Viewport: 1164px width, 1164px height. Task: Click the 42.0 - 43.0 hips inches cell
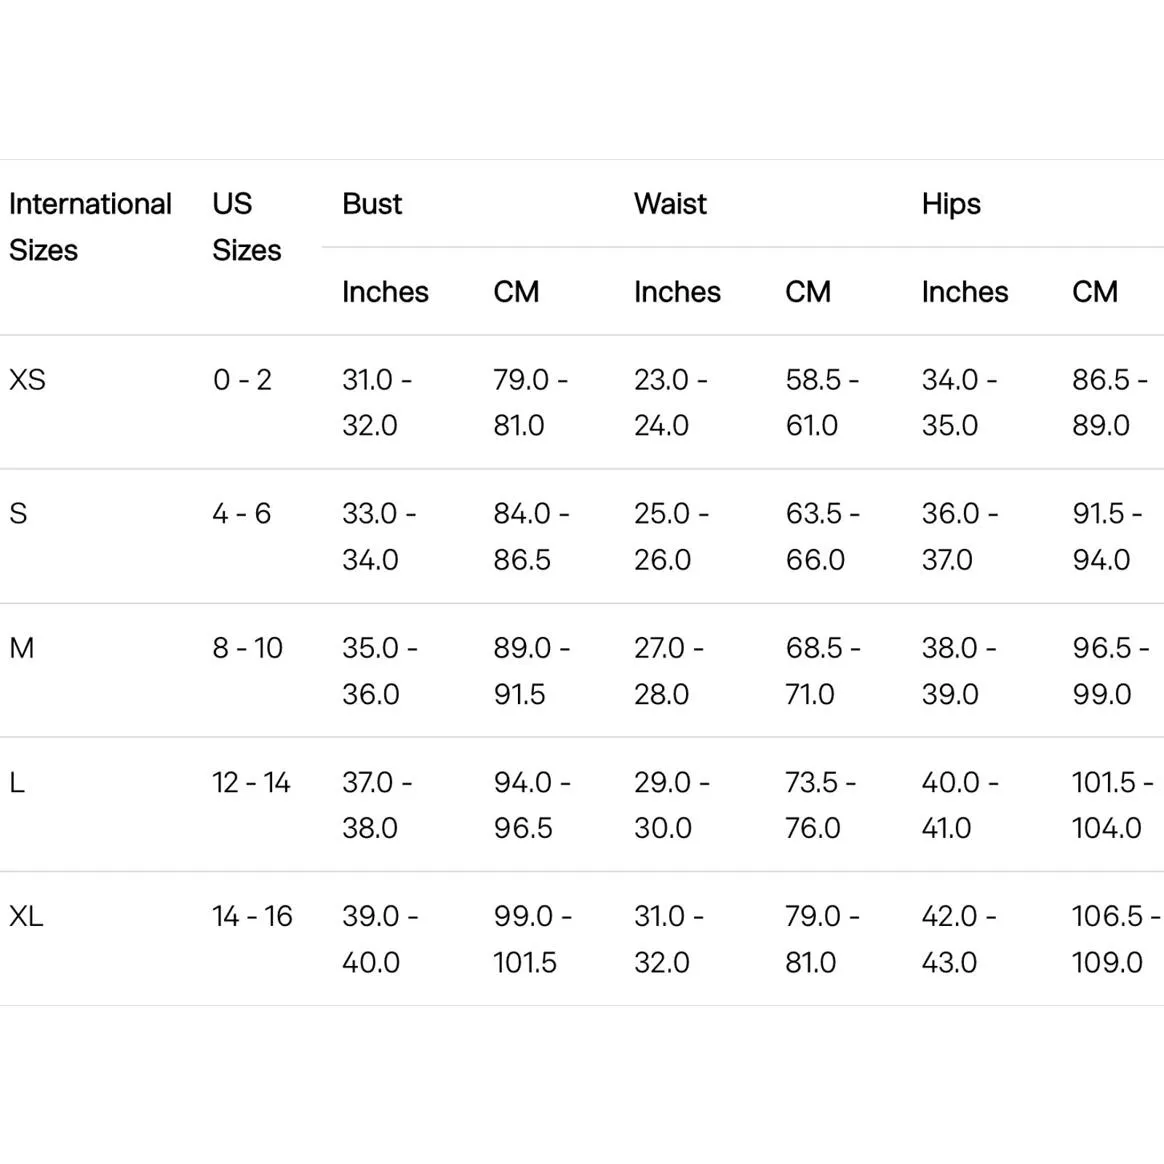tap(958, 938)
